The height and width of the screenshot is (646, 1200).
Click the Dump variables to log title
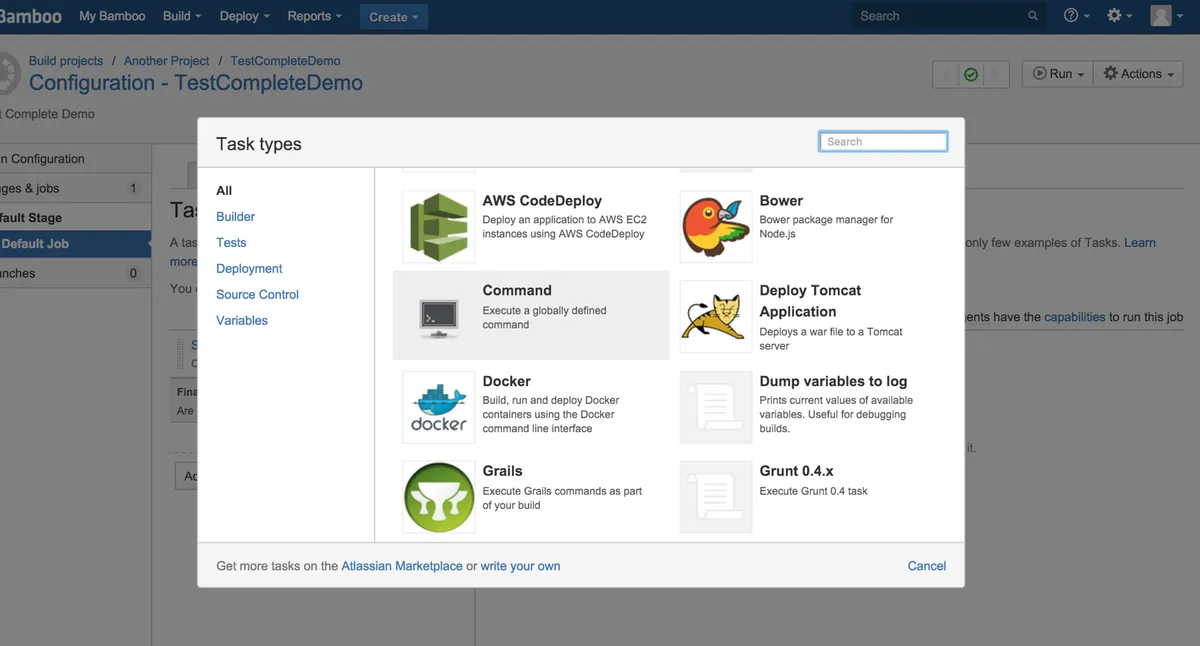(833, 381)
